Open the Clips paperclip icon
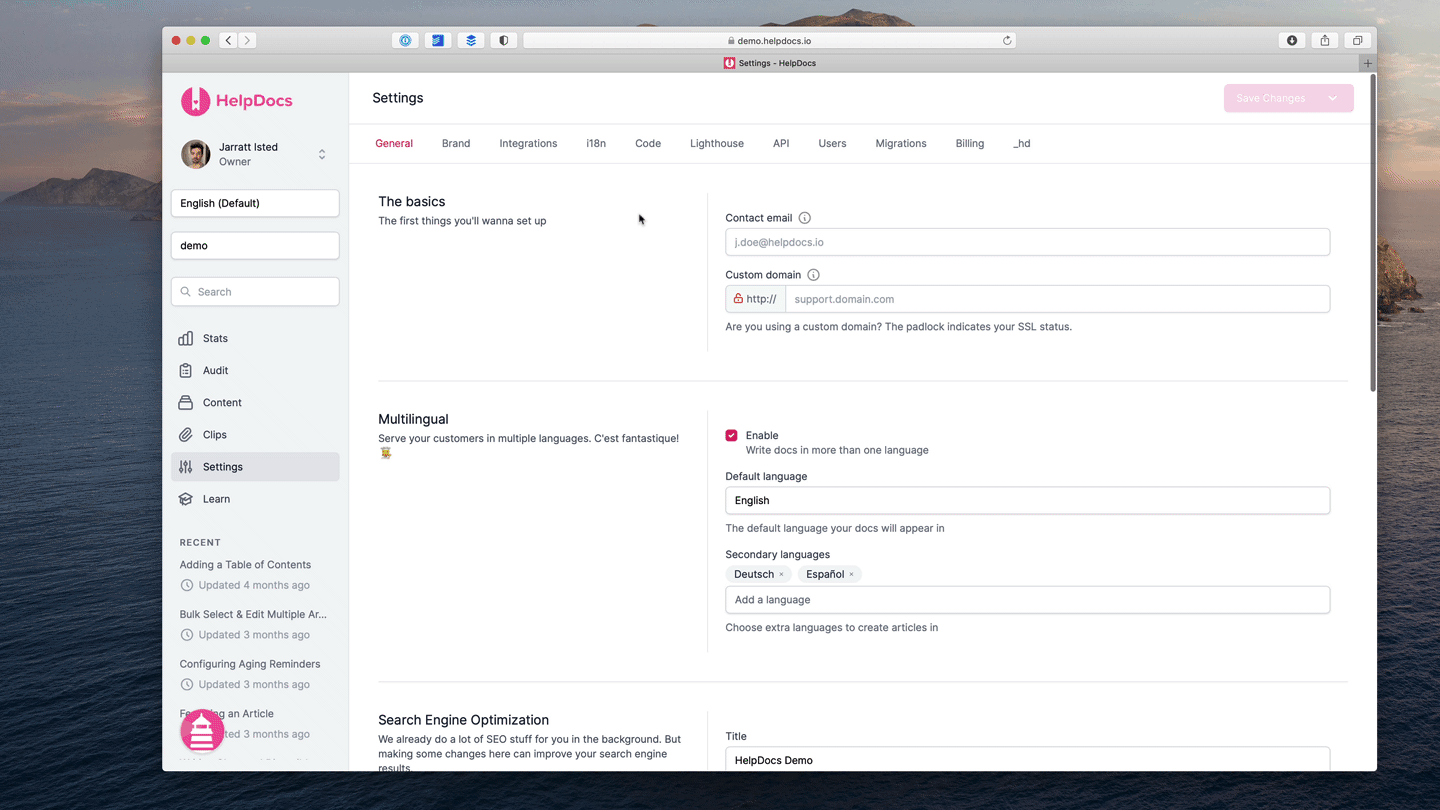 [x=186, y=434]
